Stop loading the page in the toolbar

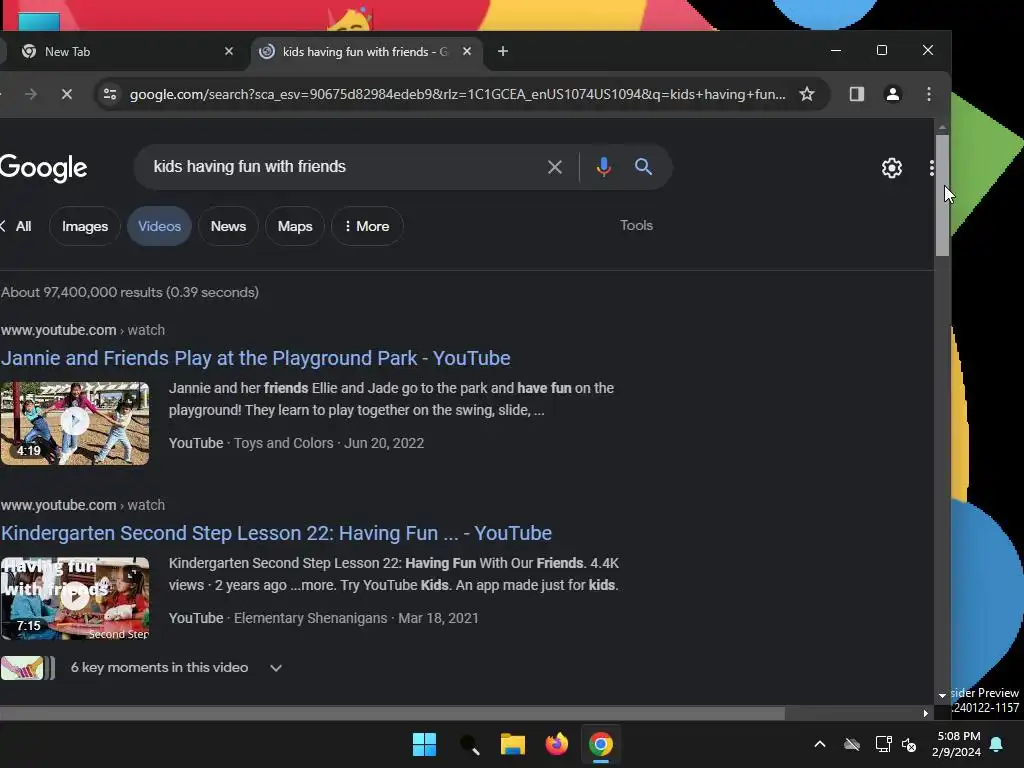point(67,95)
